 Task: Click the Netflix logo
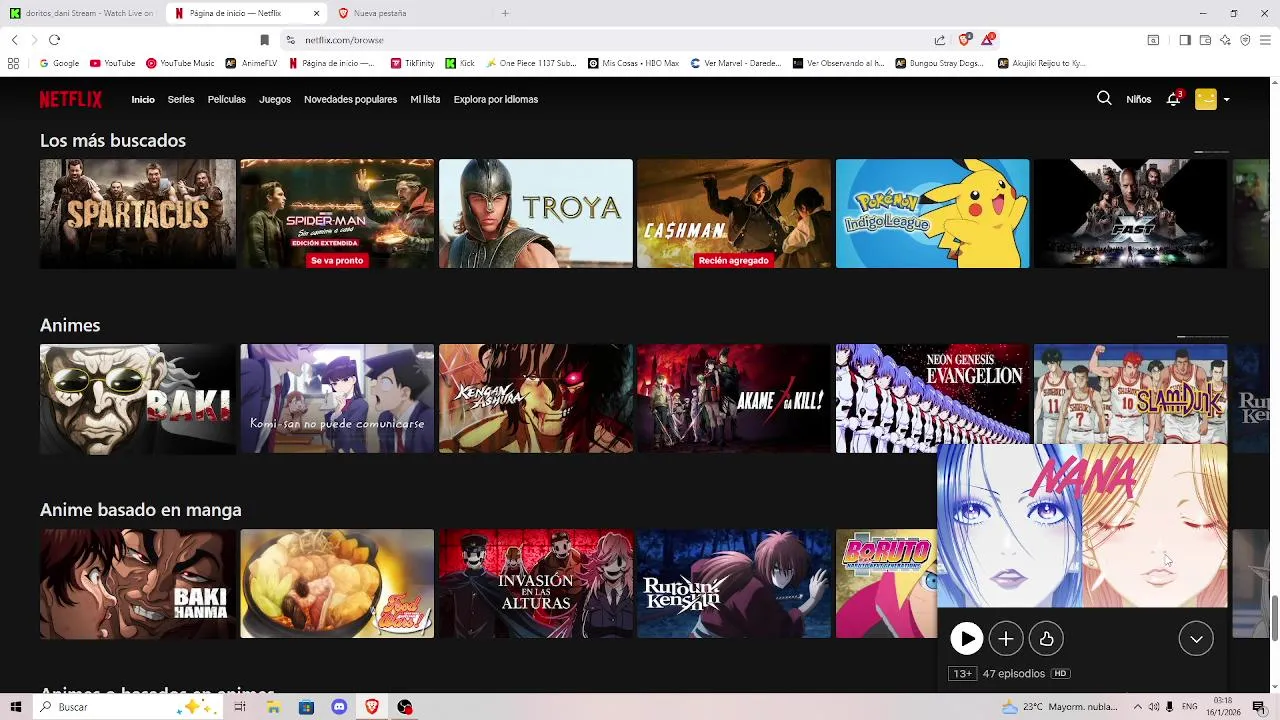coord(71,99)
